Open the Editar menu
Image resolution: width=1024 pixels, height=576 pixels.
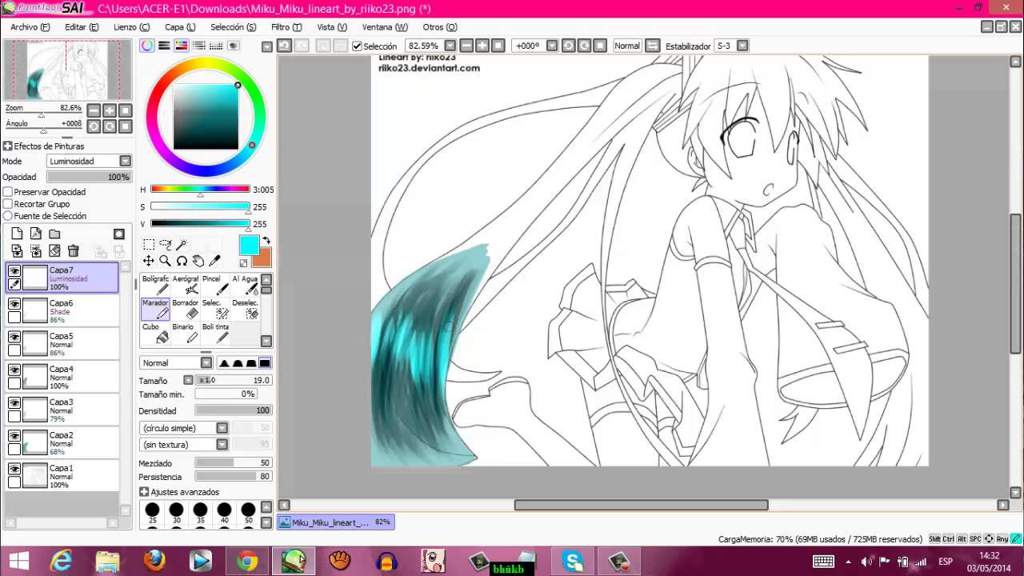pos(82,27)
